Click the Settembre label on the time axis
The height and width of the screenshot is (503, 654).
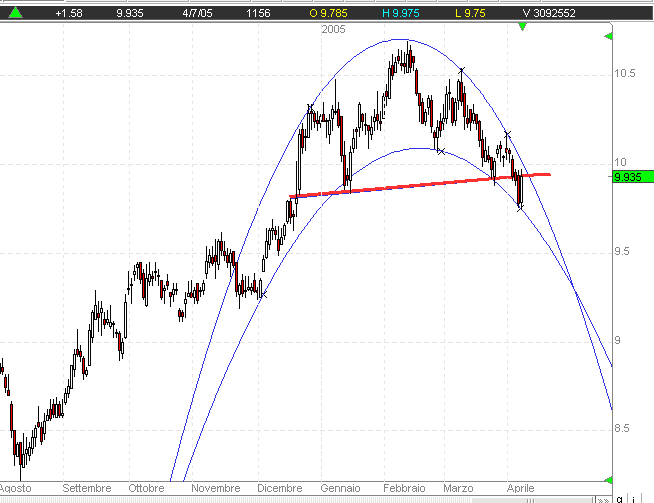[x=86, y=488]
